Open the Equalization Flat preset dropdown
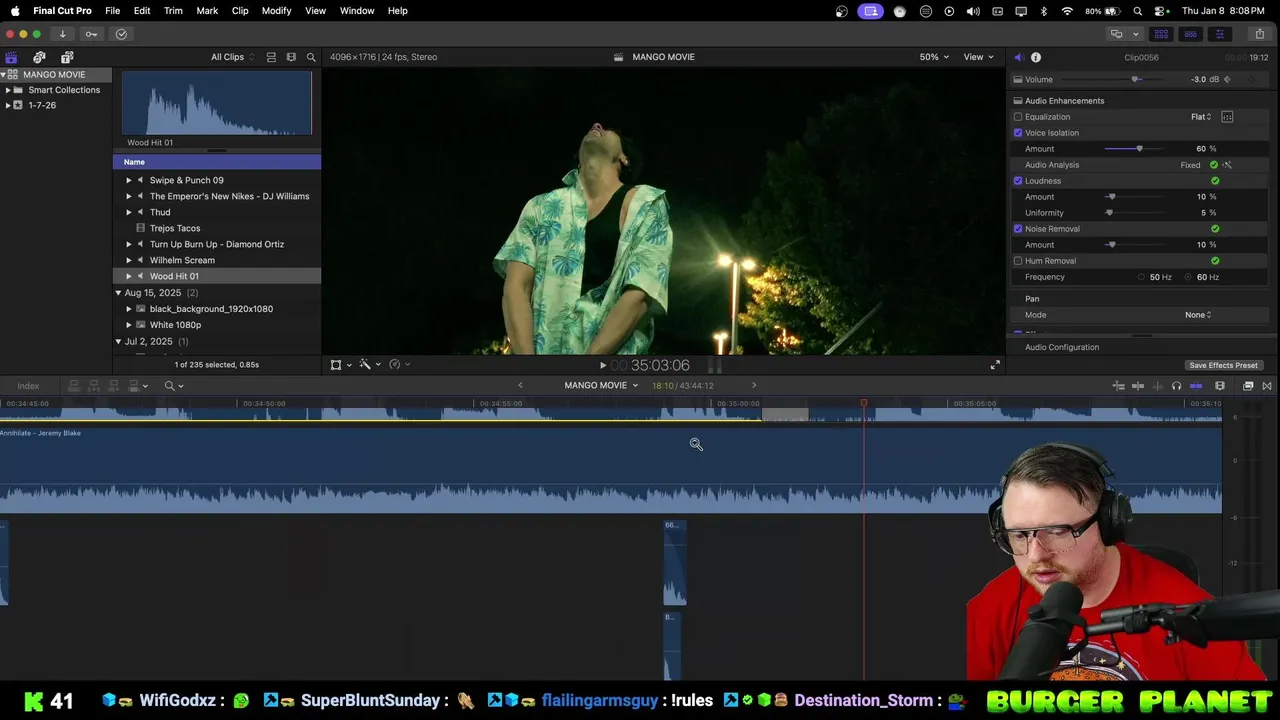This screenshot has height=720, width=1280. tap(1201, 117)
